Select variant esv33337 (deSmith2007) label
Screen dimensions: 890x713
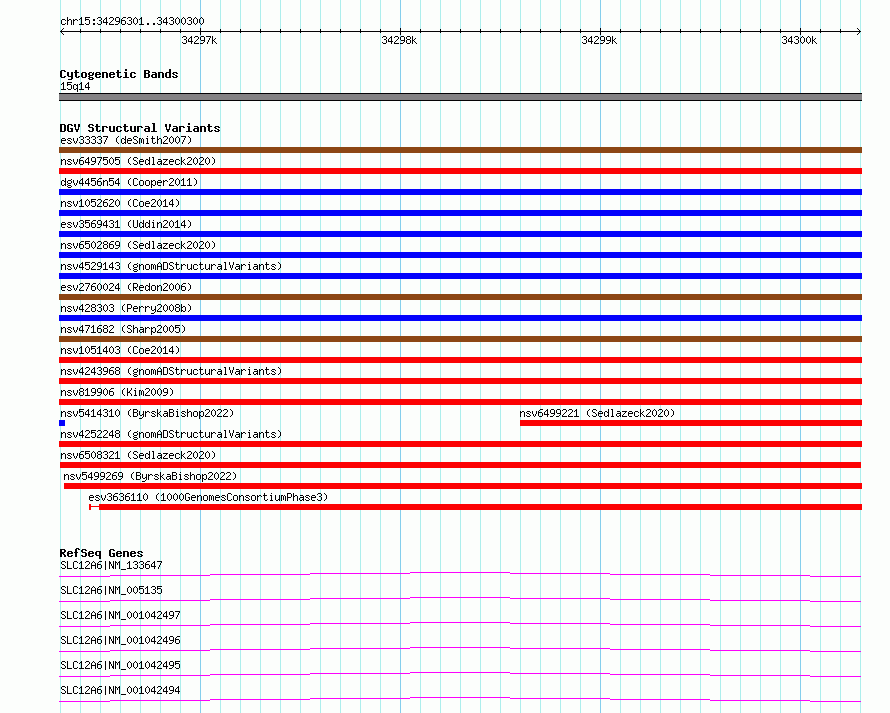click(126, 140)
